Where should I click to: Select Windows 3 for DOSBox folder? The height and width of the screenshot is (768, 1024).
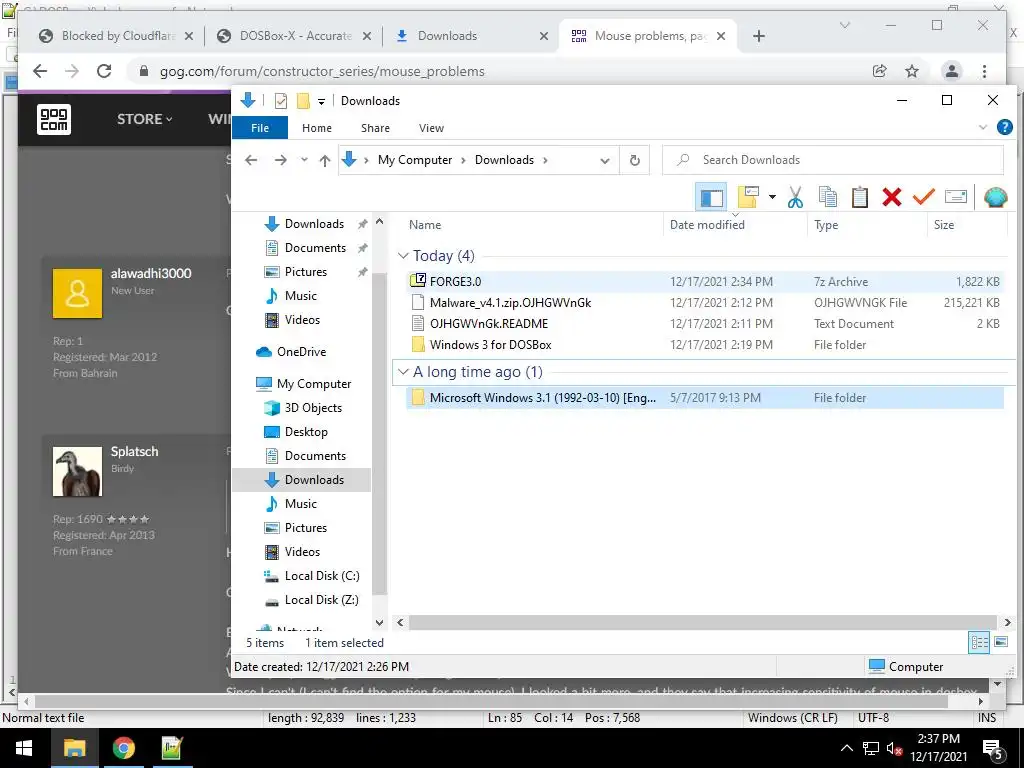705,344
